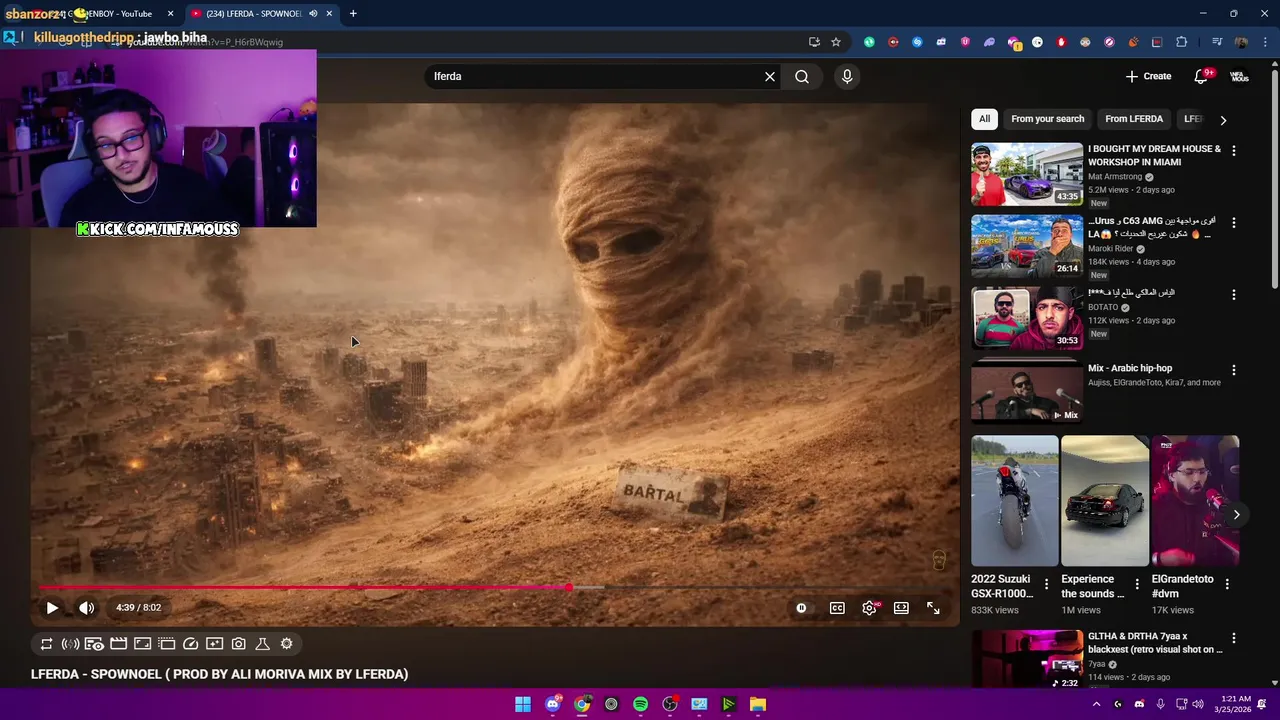Open the flask experiments icon
Screen dimensions: 1280x720
262,644
